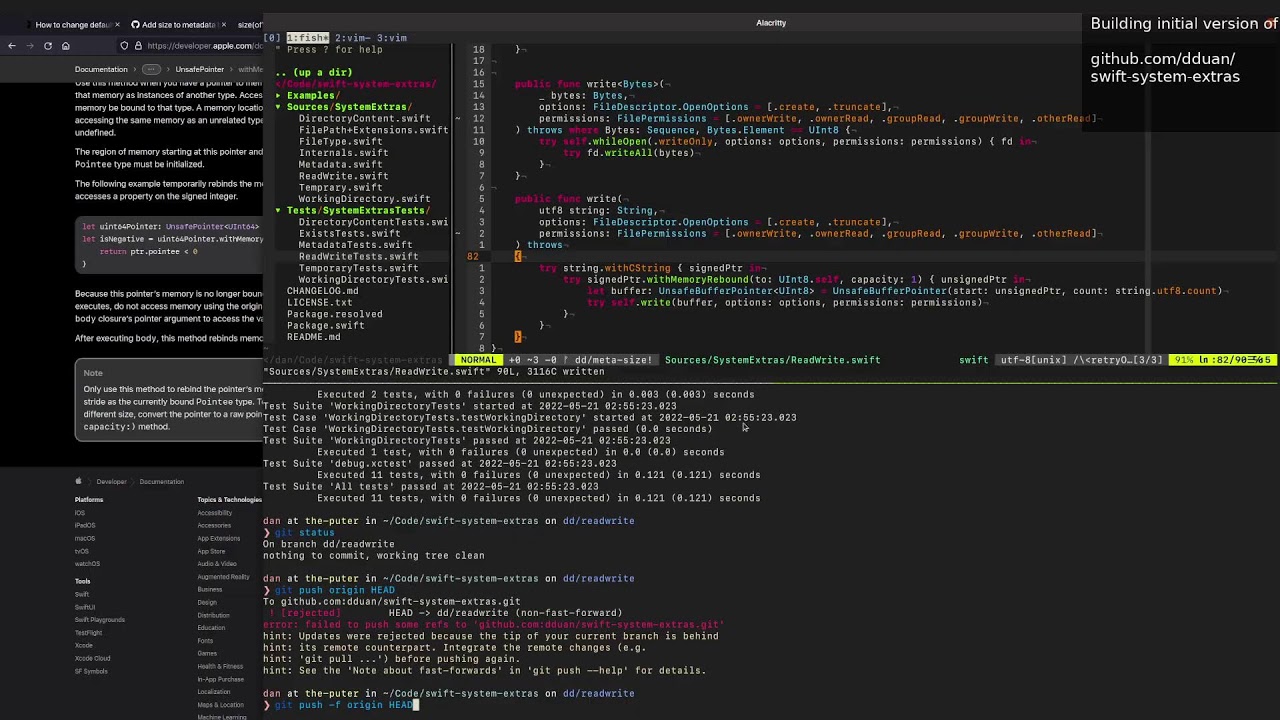
Task: Select tmux window 2:vim
Action: coord(352,38)
